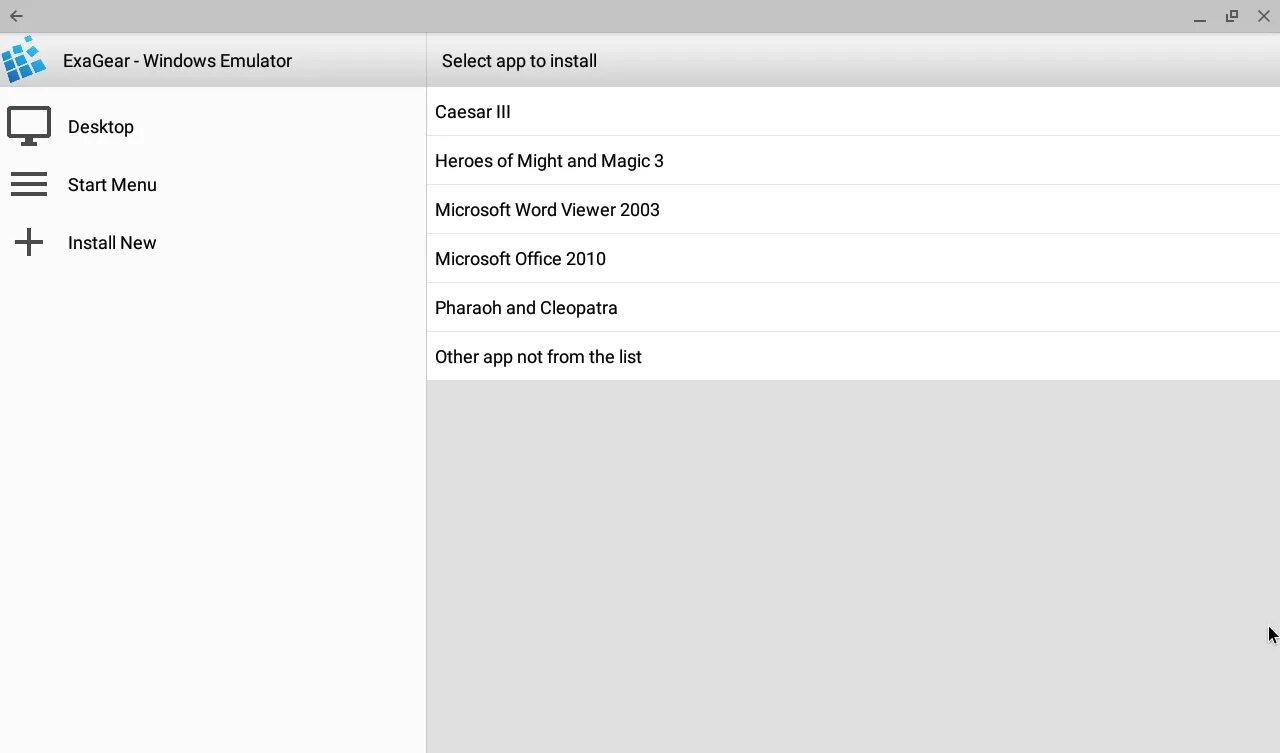This screenshot has width=1280, height=753.
Task: Choose Caesar III from the app list
Action: pos(473,112)
